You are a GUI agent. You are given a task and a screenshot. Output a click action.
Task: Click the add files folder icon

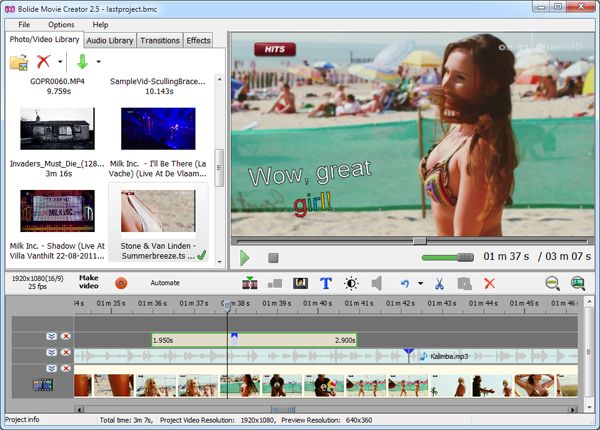click(x=19, y=62)
